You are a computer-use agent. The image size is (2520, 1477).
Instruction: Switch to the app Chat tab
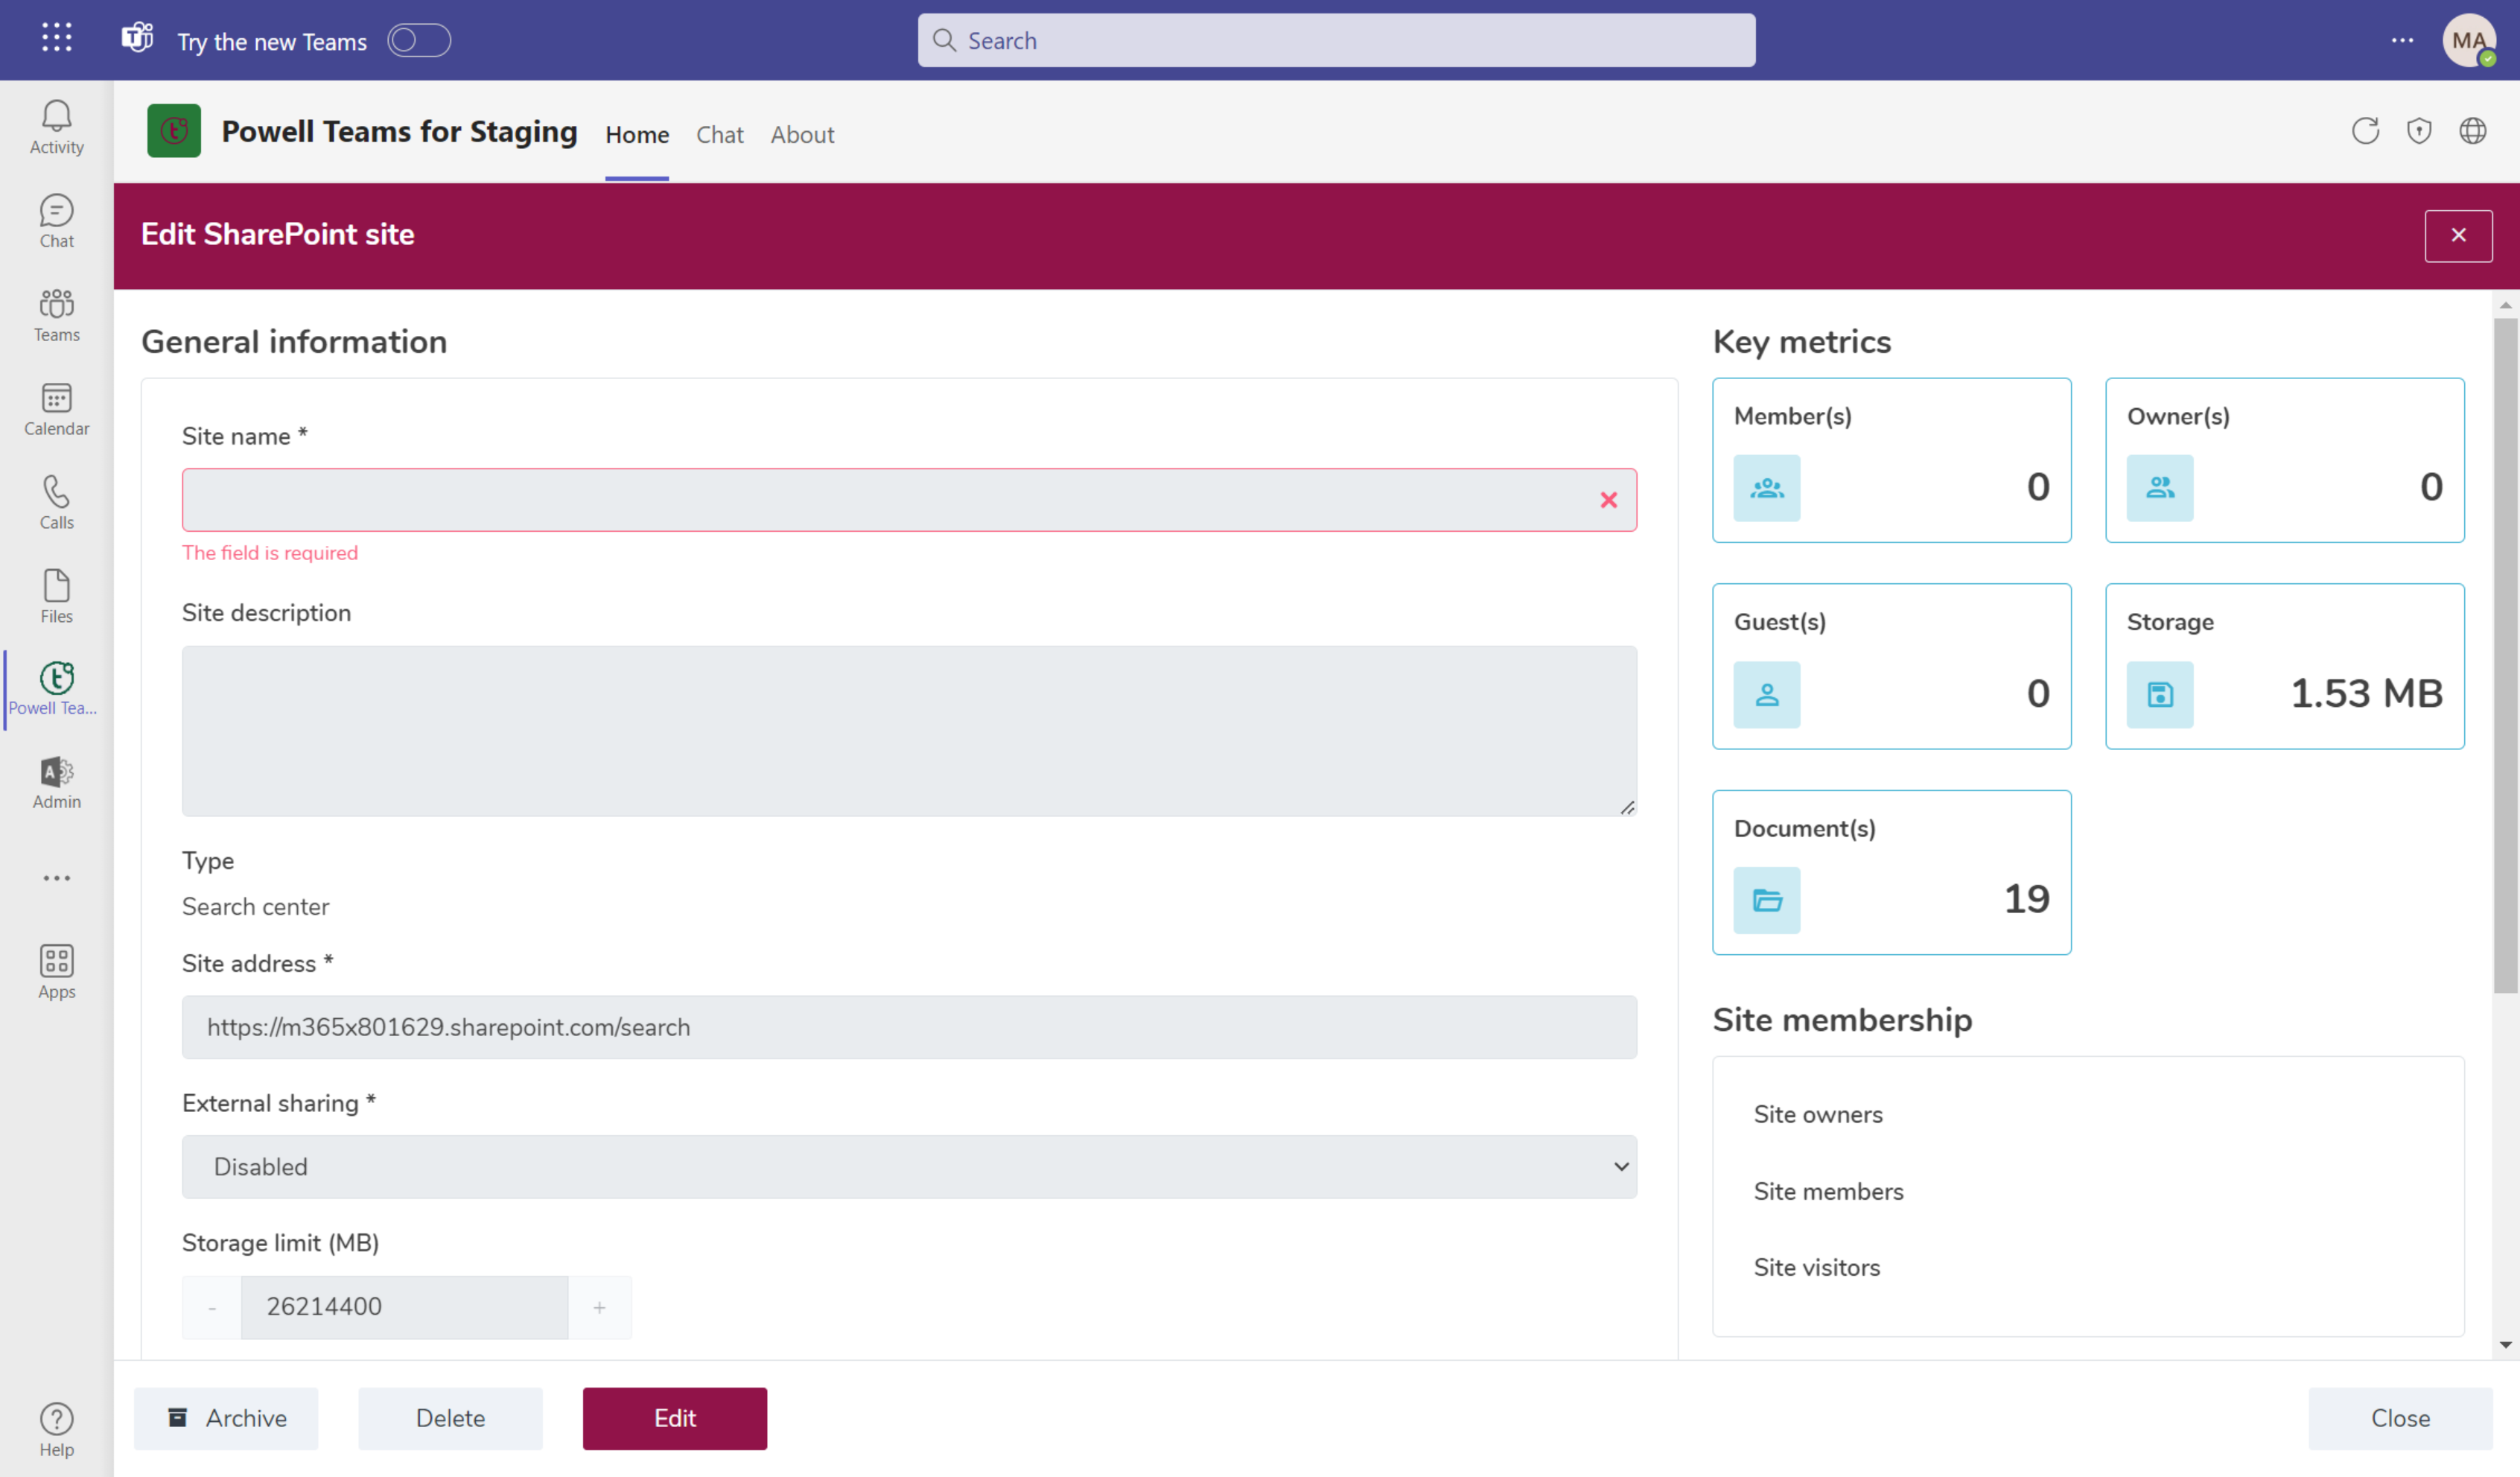(x=719, y=135)
